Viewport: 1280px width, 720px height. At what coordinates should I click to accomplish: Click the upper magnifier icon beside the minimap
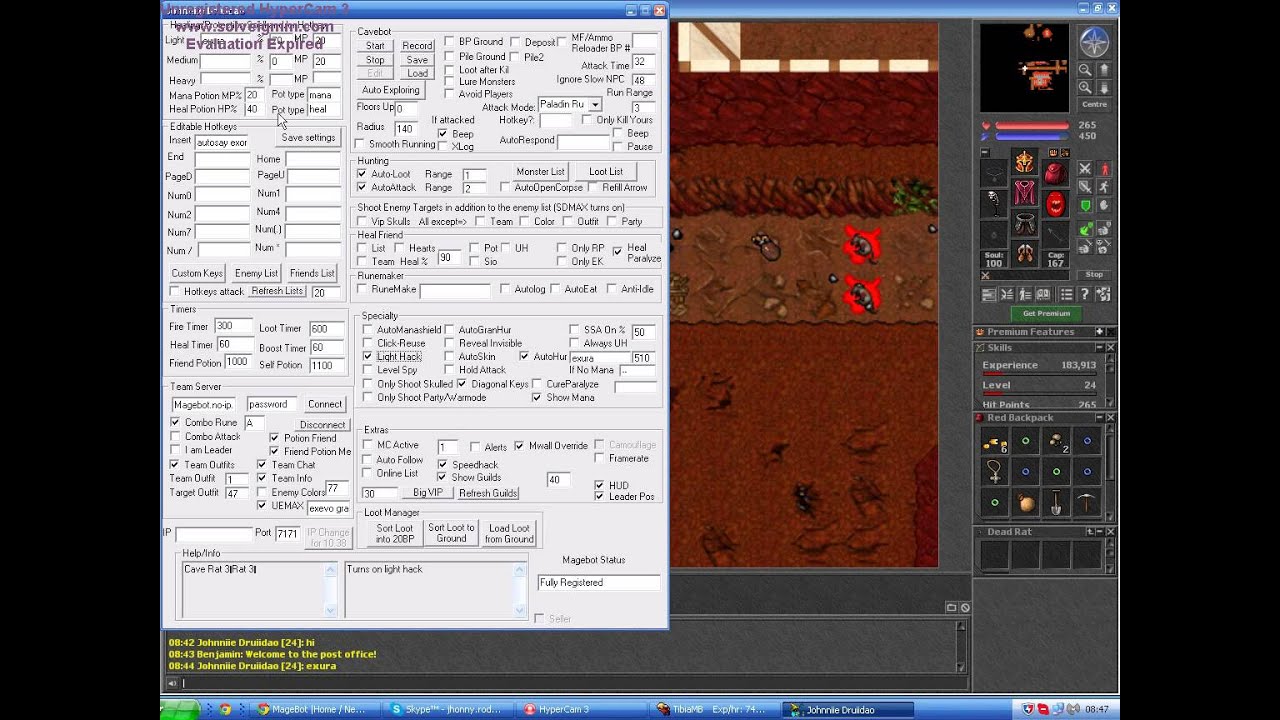1085,70
